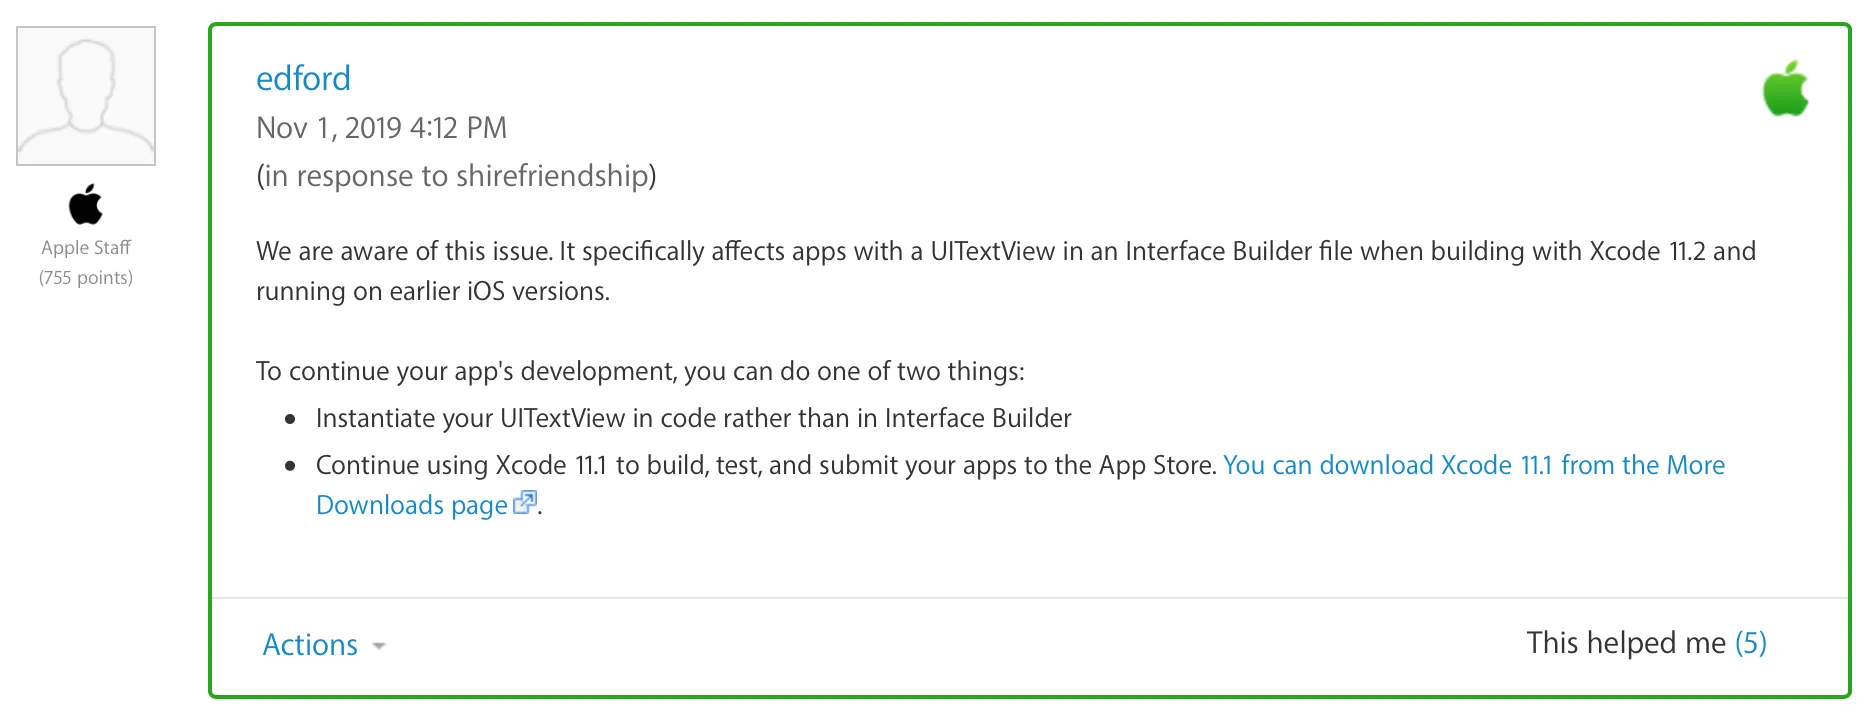
Task: Click the "running on earlier iOS versions" line
Action: pyautogui.click(x=432, y=291)
